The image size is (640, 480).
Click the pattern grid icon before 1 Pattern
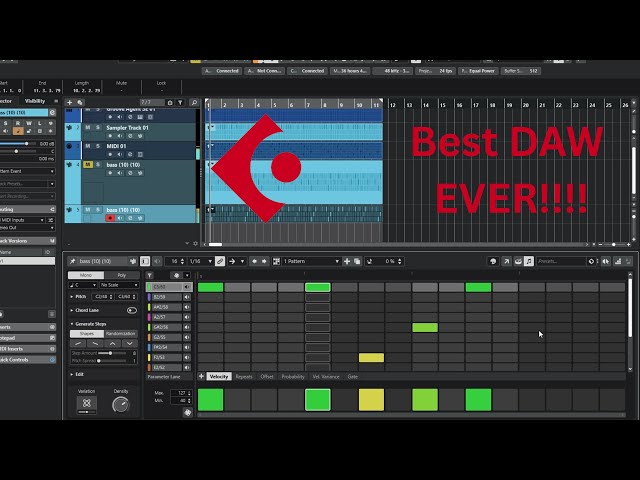pyautogui.click(x=276, y=261)
